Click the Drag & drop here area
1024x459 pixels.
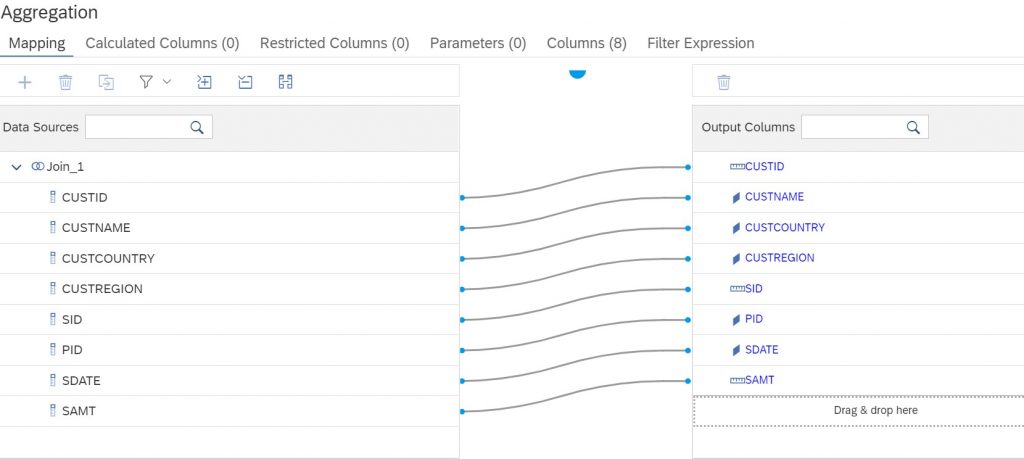coord(858,411)
